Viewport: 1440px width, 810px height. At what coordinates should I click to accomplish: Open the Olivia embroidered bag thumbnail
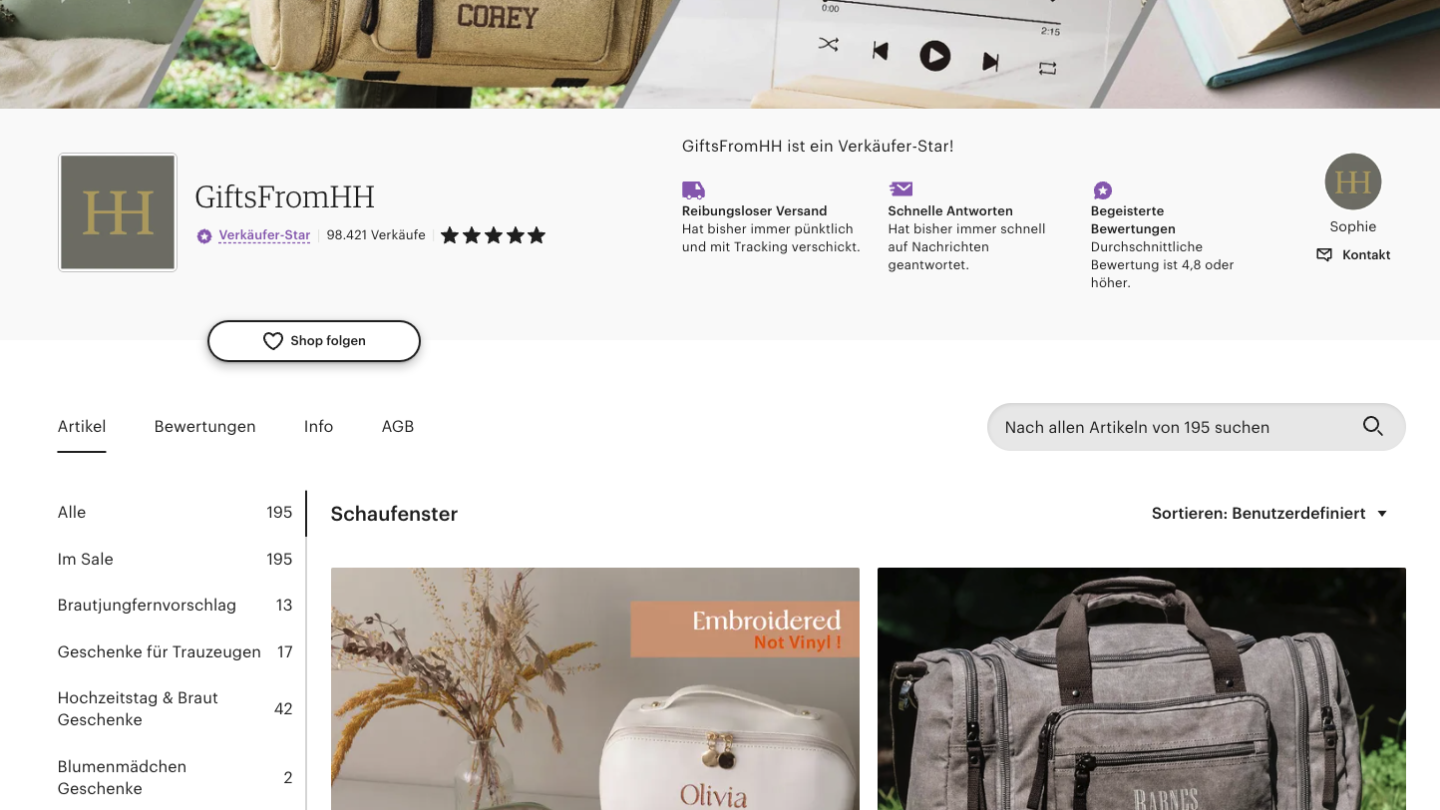pos(595,689)
